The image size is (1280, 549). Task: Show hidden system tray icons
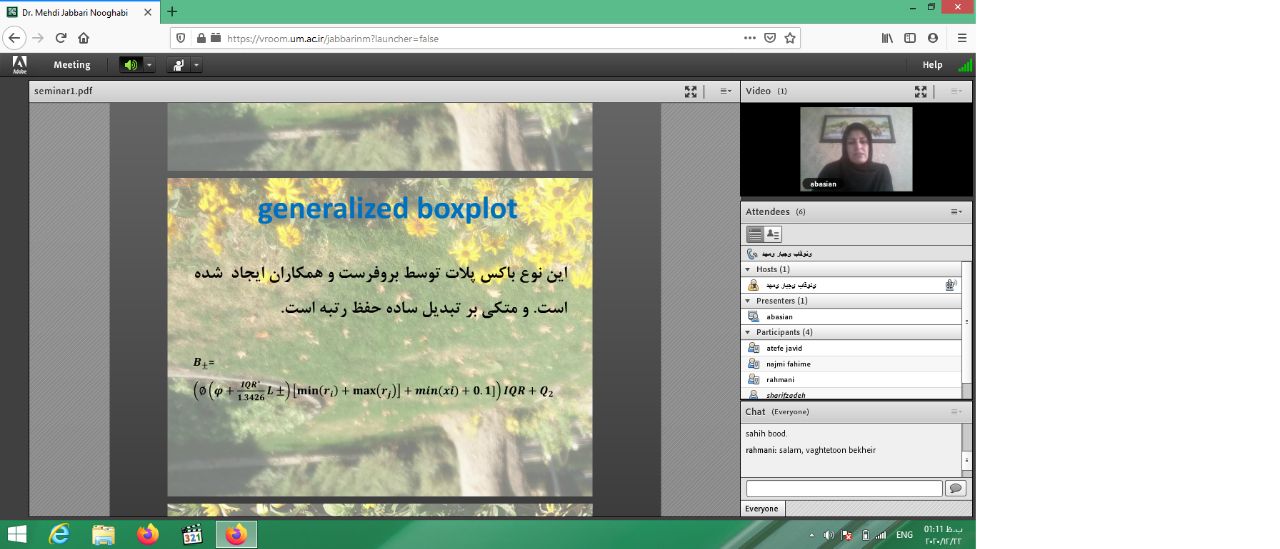pos(811,535)
